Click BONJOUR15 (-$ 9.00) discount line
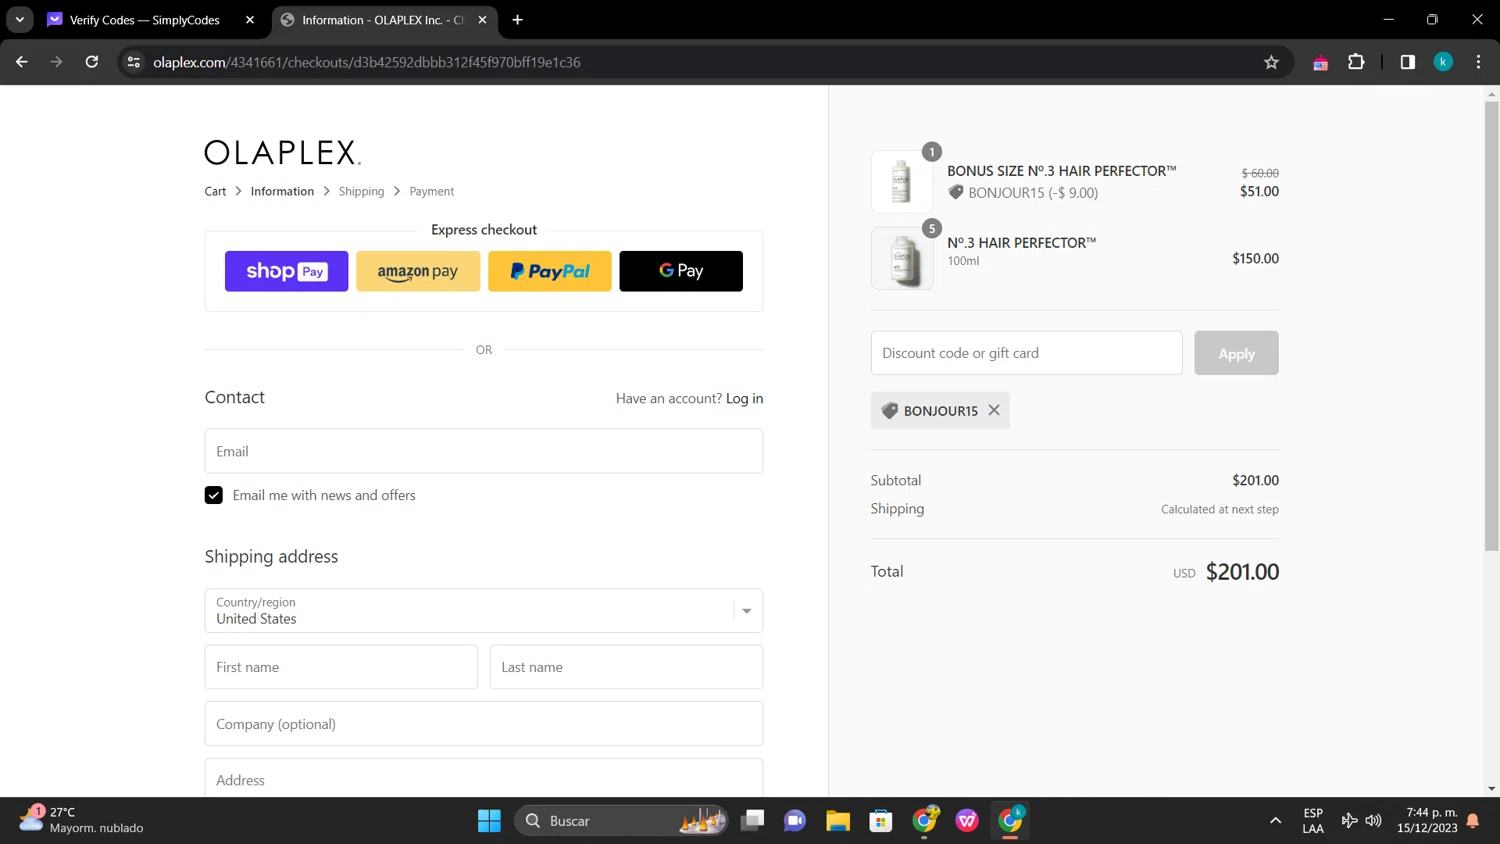 1023,193
